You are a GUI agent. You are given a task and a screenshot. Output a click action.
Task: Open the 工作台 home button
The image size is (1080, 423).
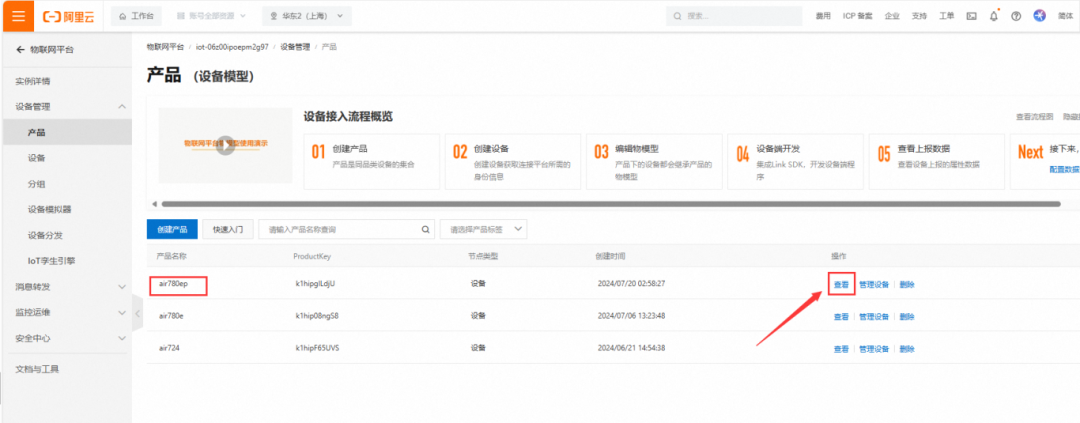point(136,16)
